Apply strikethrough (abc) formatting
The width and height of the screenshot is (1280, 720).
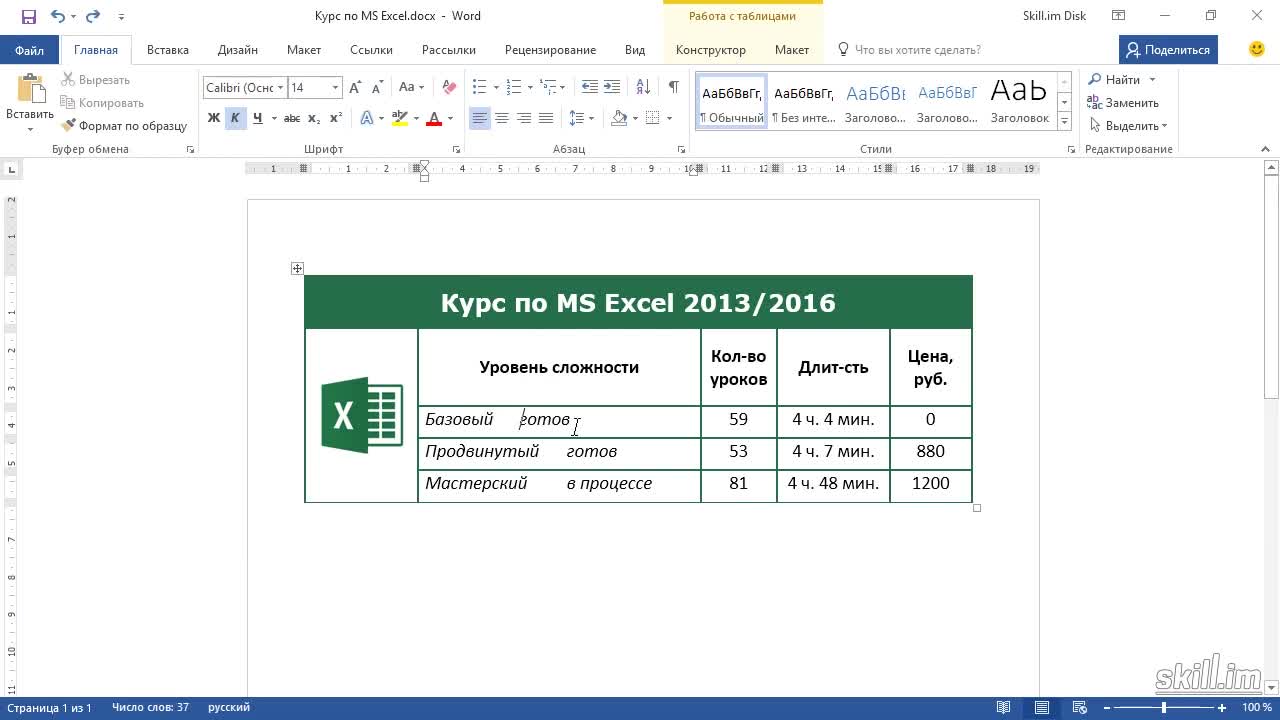point(292,118)
